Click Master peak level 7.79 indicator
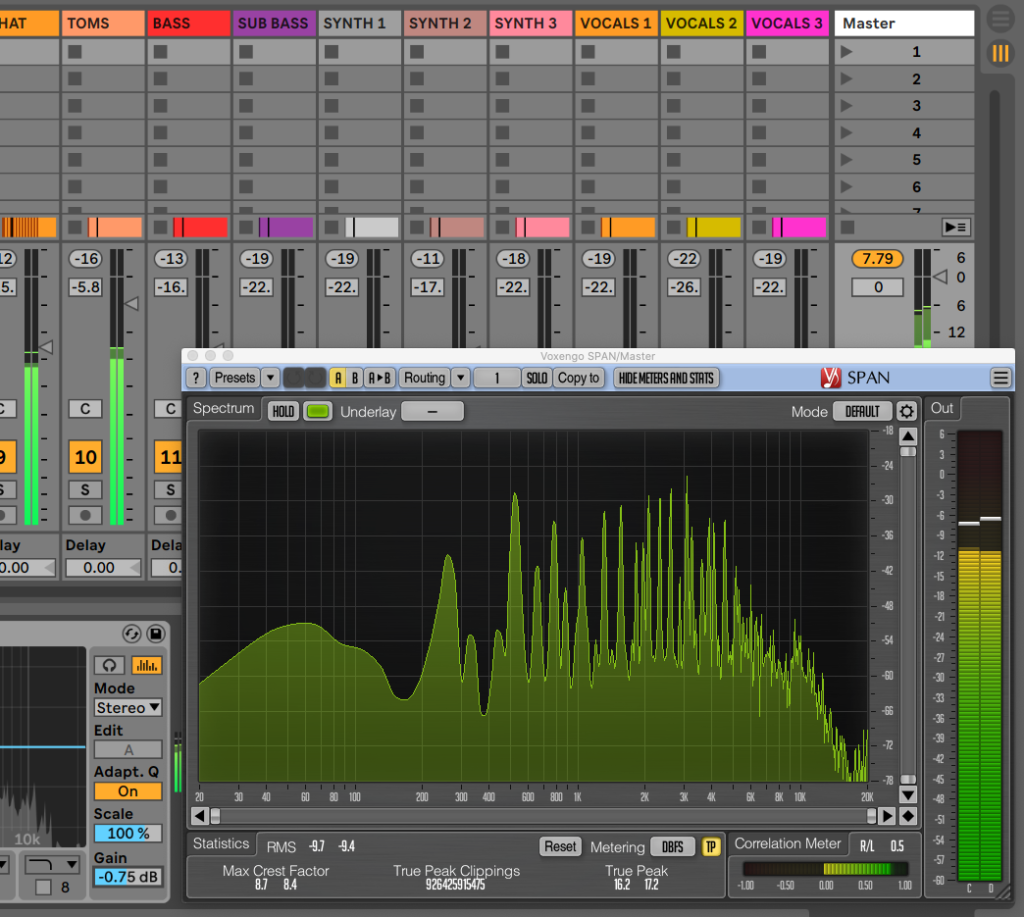This screenshot has height=917, width=1024. point(877,259)
